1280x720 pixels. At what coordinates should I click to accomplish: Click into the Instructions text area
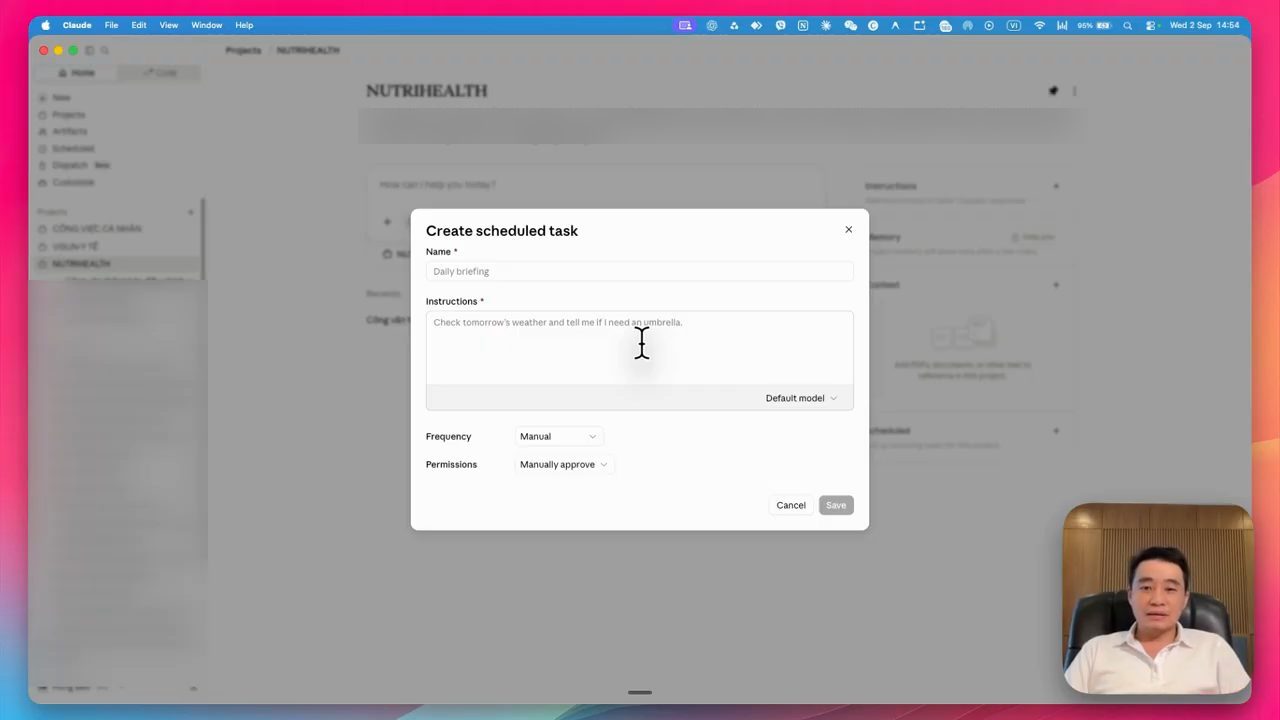click(639, 347)
